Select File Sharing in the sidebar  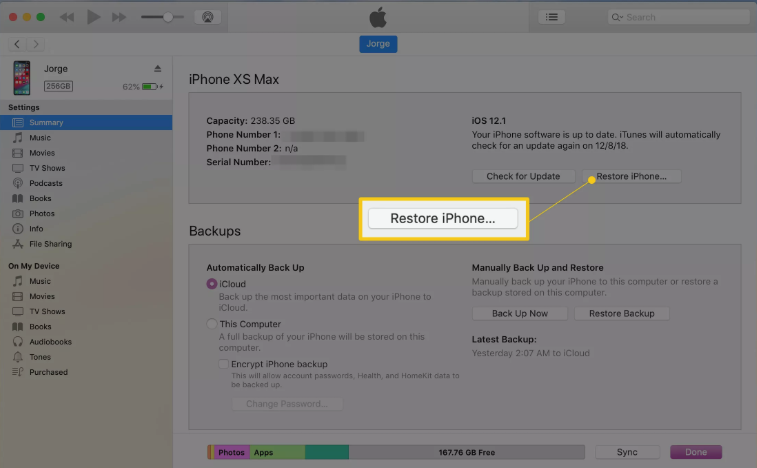pos(50,244)
